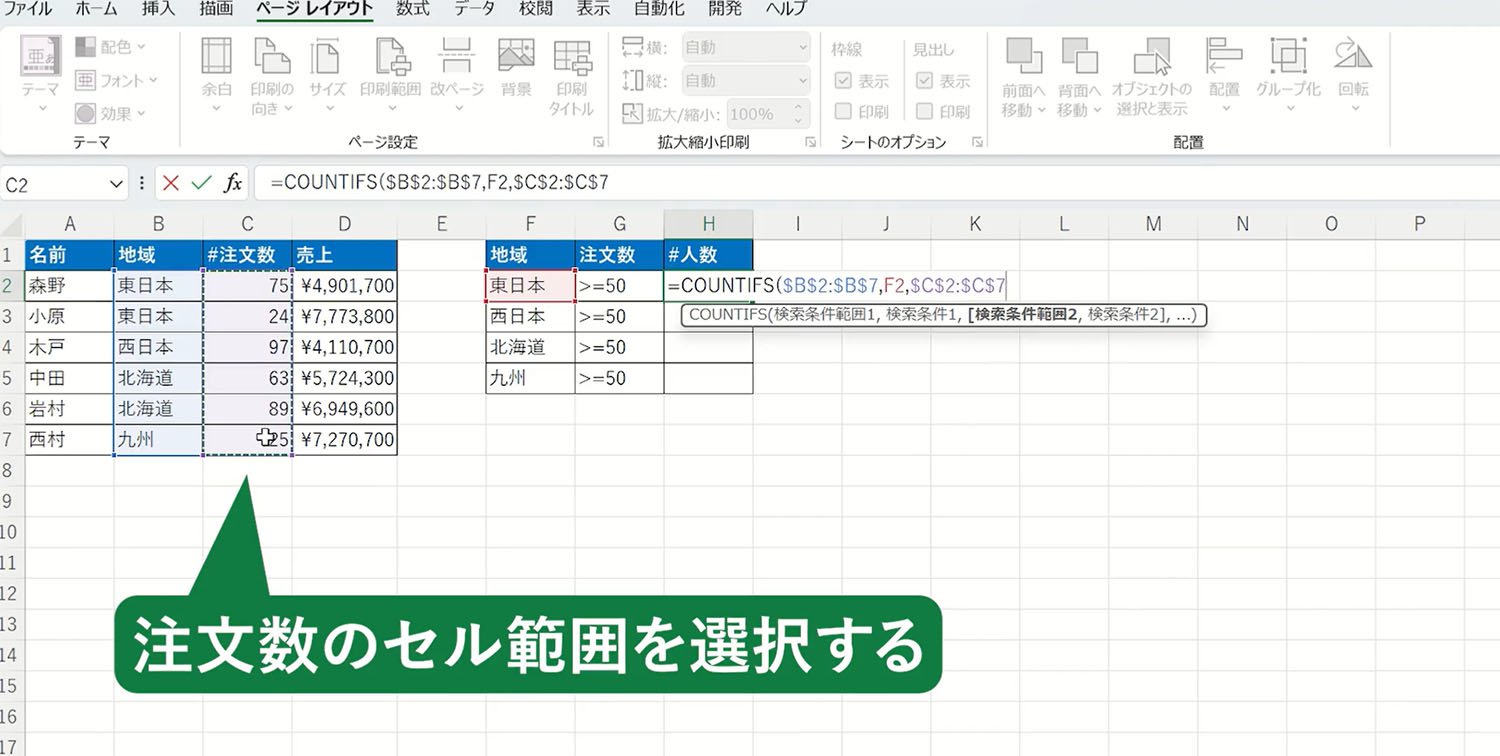Screen dimensions: 1500x756
Task: Click the fx insert function icon
Action: [x=232, y=183]
